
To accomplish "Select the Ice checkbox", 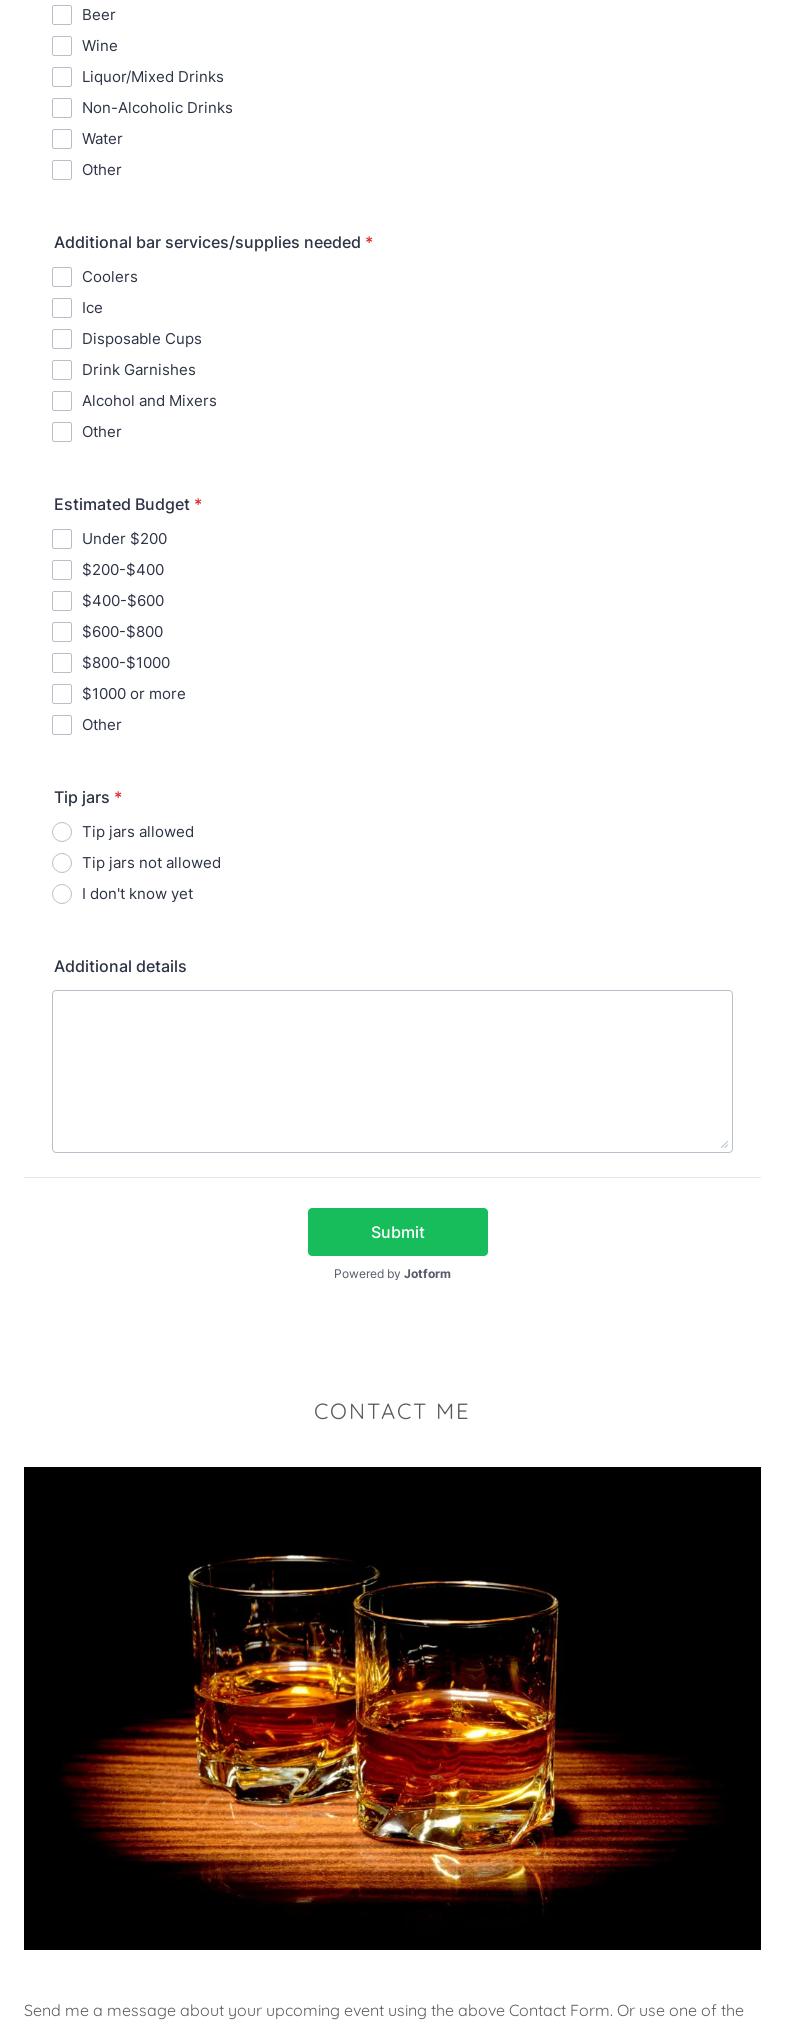I will (x=62, y=308).
